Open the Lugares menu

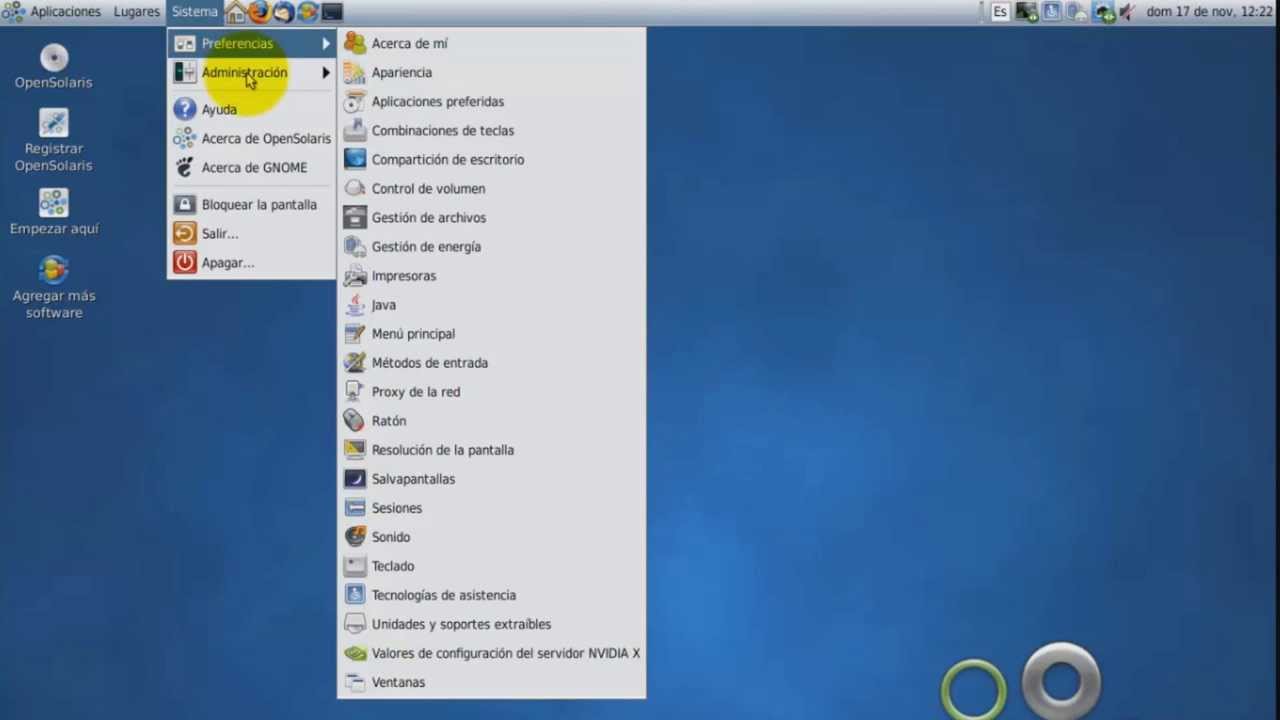tap(136, 12)
